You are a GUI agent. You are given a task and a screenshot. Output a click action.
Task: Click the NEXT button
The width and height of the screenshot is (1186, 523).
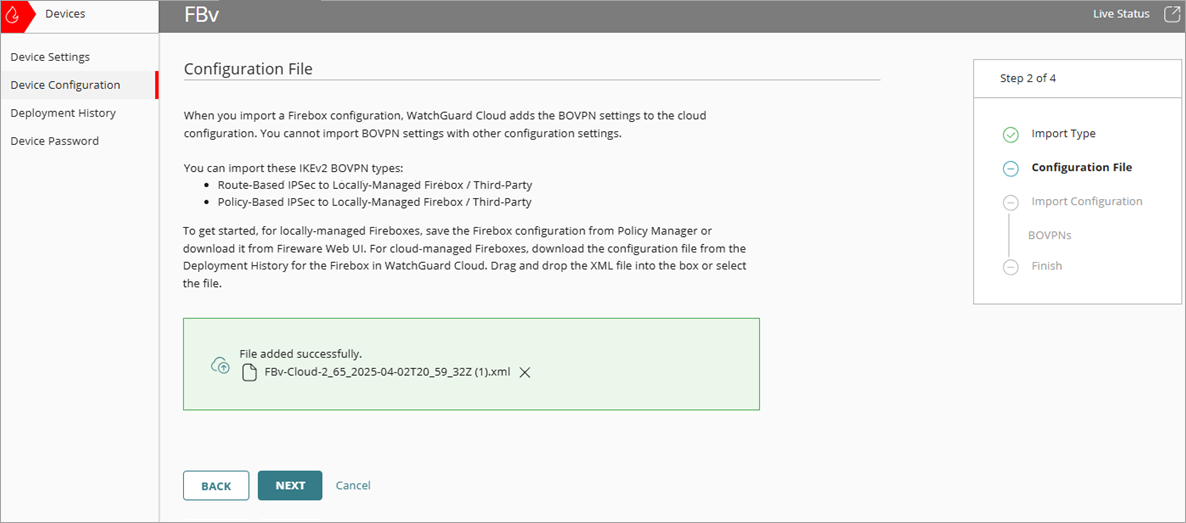290,486
